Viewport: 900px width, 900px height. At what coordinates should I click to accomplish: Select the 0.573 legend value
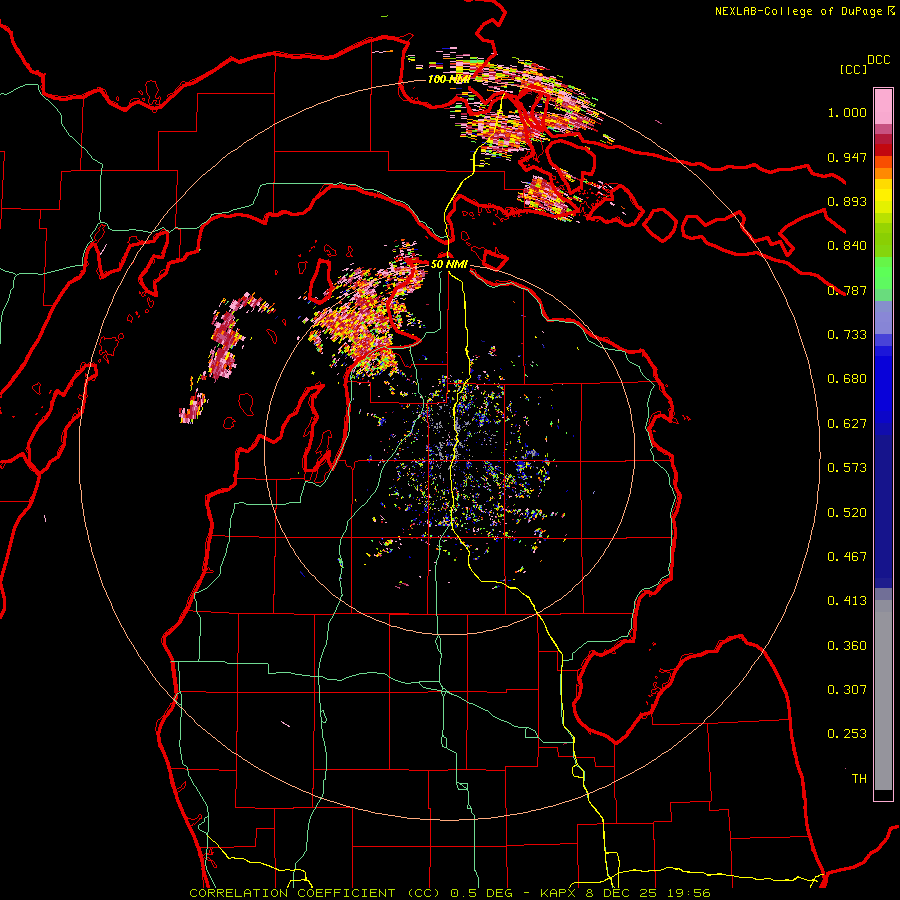coord(847,468)
